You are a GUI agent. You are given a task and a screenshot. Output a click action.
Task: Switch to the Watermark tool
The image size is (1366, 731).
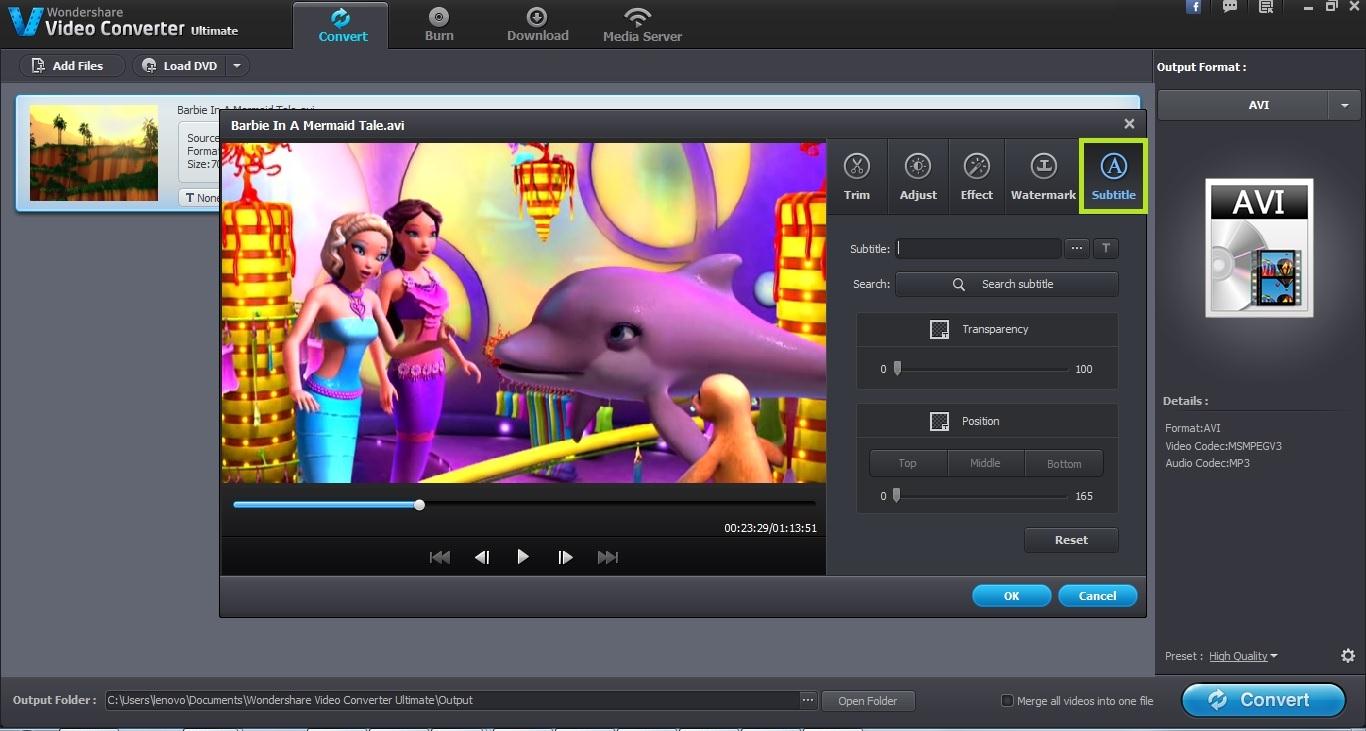pos(1043,176)
